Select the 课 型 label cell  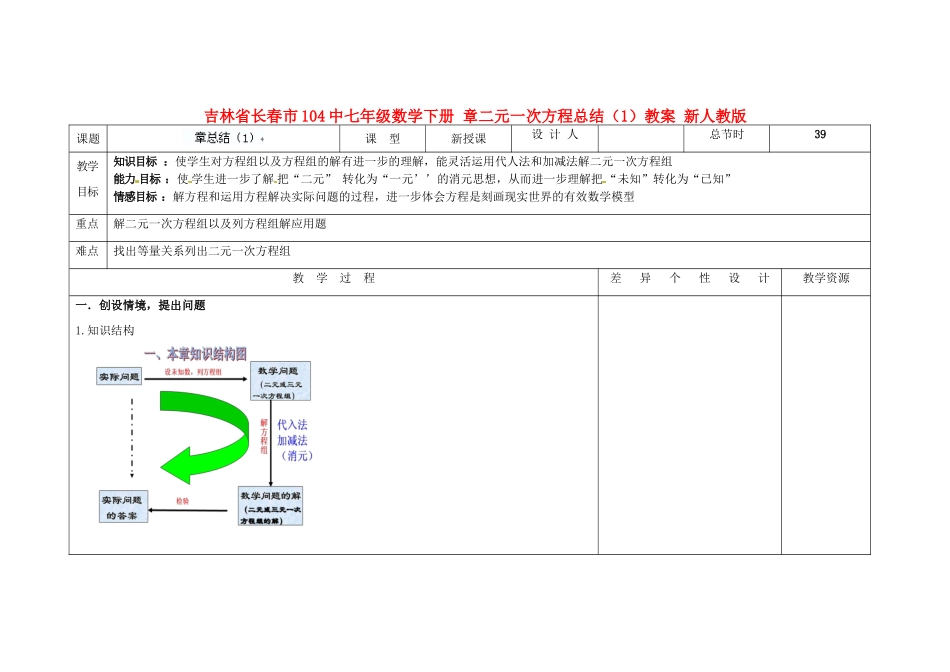coord(383,139)
